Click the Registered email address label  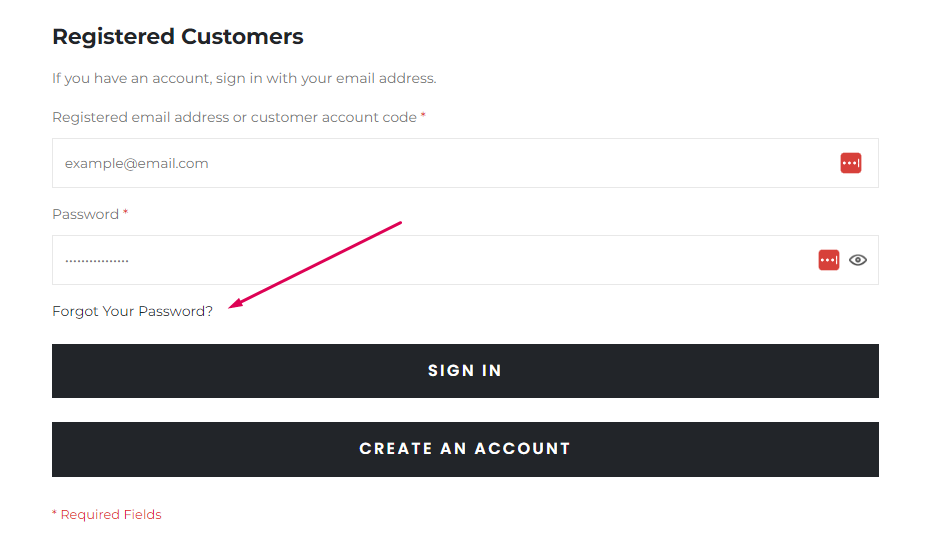234,117
